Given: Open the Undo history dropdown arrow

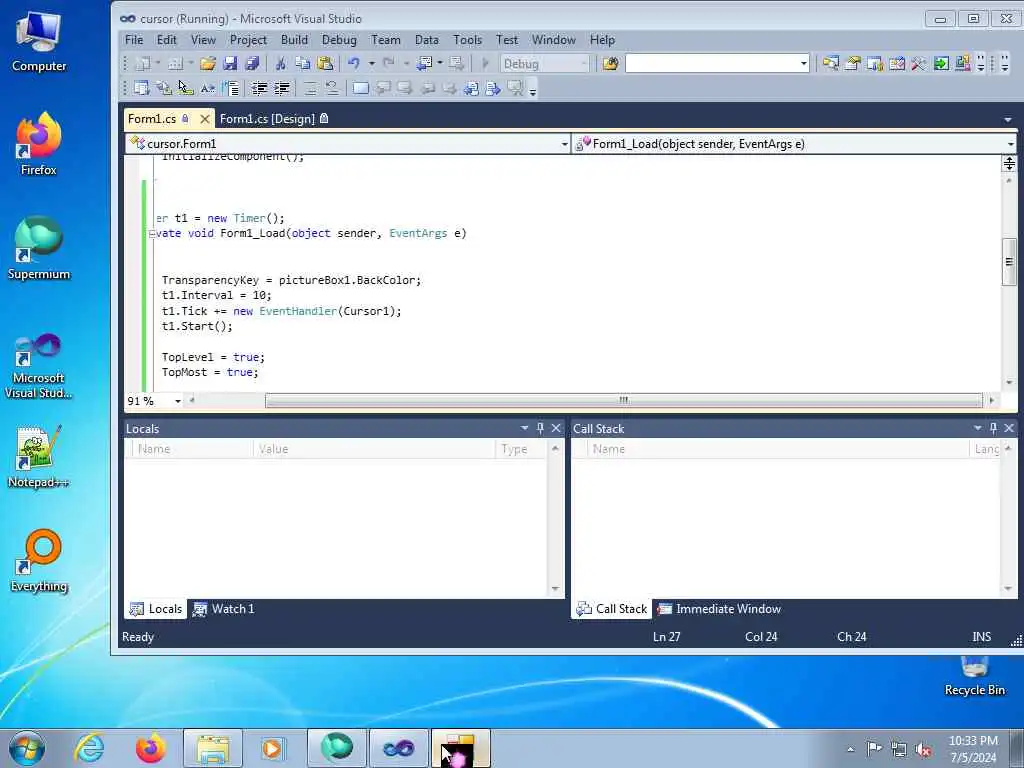Looking at the screenshot, I should click(x=372, y=63).
